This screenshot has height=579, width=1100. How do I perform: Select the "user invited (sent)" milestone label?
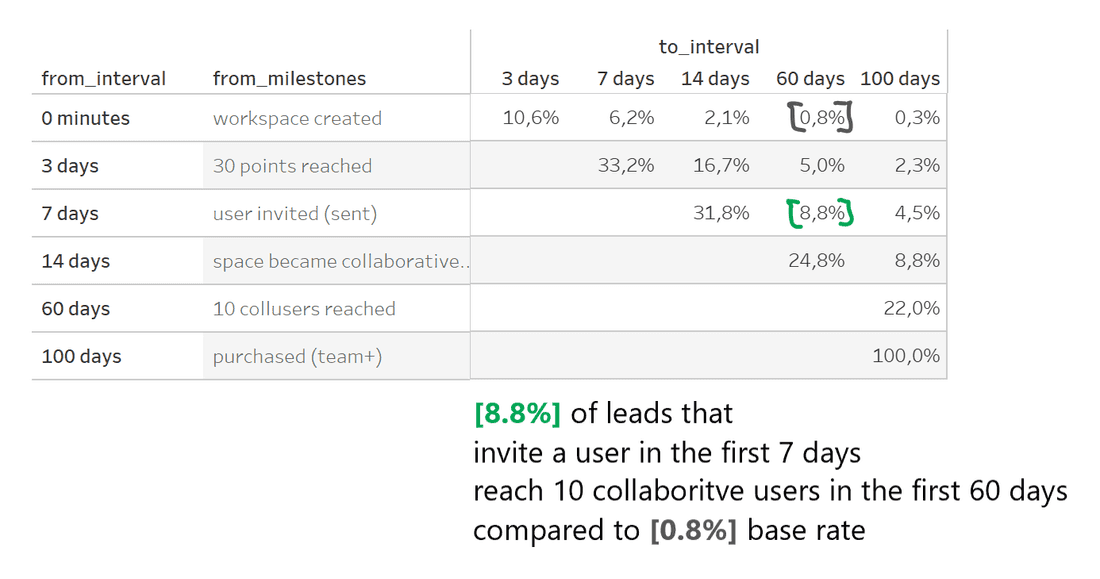(295, 213)
